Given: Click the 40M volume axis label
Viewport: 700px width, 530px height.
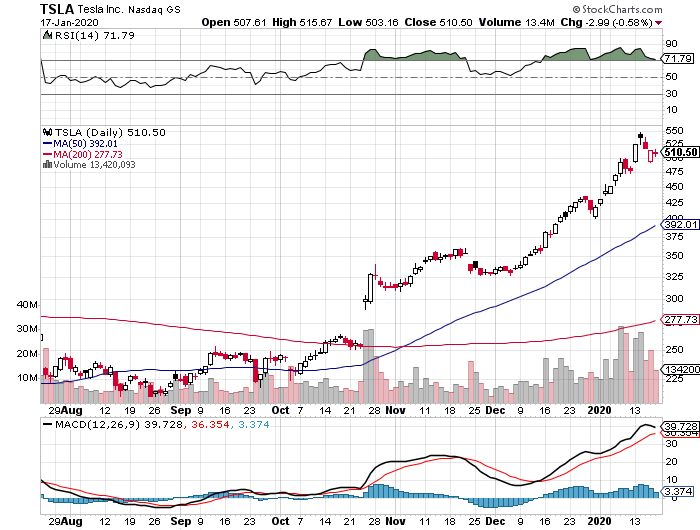Looking at the screenshot, I should [x=27, y=305].
